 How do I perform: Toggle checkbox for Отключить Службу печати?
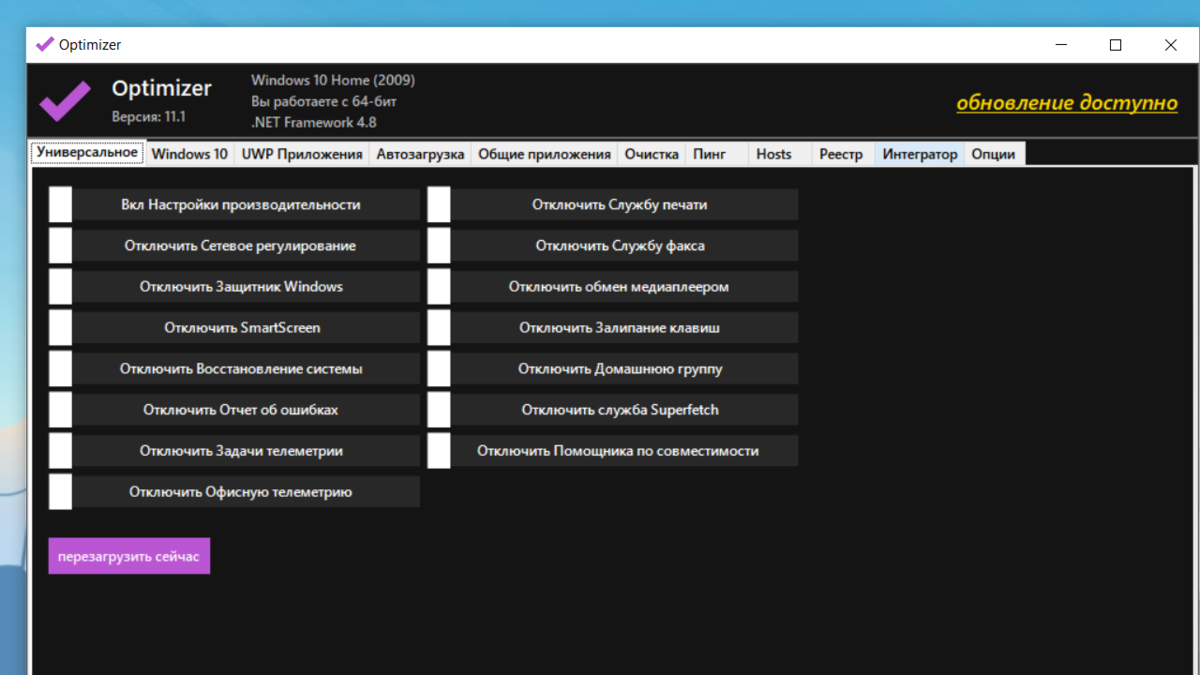[x=439, y=205]
